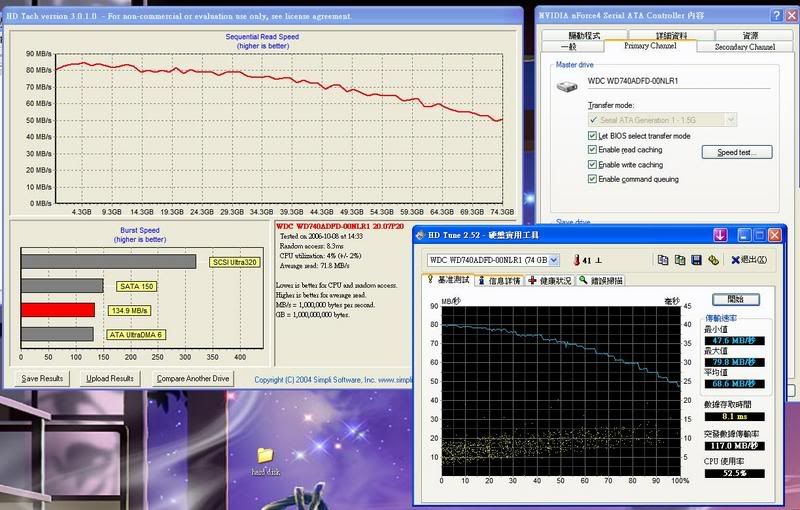Viewport: 800px width, 510px height.
Task: Click the copy screenshot icon in HD Tune toolbar
Action: click(680, 260)
